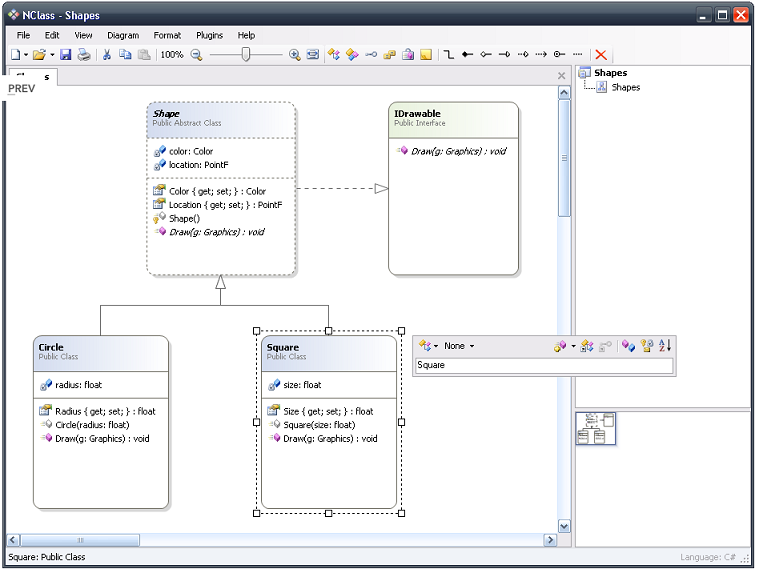Click the vertical scrollbar down arrow
The height and width of the screenshot is (573, 759).
pyautogui.click(x=564, y=526)
